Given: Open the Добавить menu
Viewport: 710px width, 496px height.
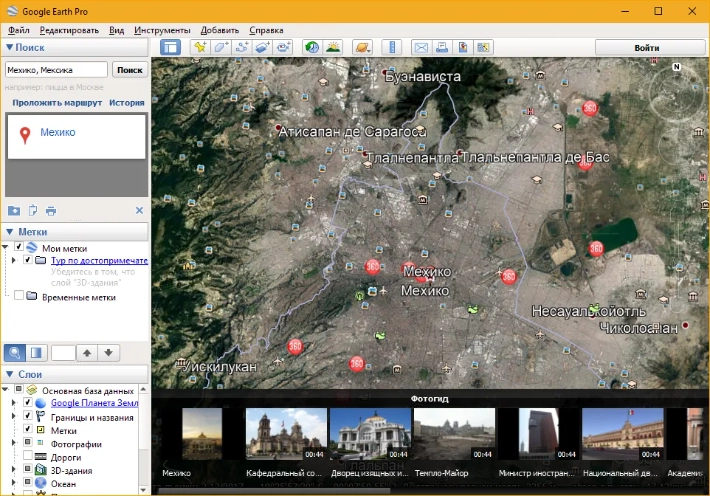Looking at the screenshot, I should point(220,30).
